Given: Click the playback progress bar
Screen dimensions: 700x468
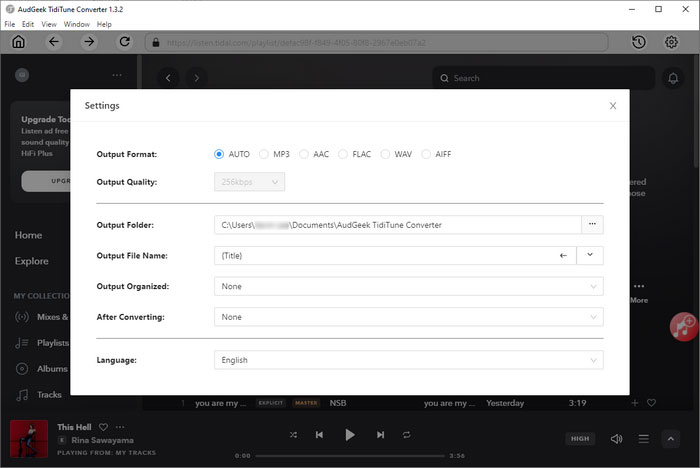Looking at the screenshot, I should tap(350, 456).
